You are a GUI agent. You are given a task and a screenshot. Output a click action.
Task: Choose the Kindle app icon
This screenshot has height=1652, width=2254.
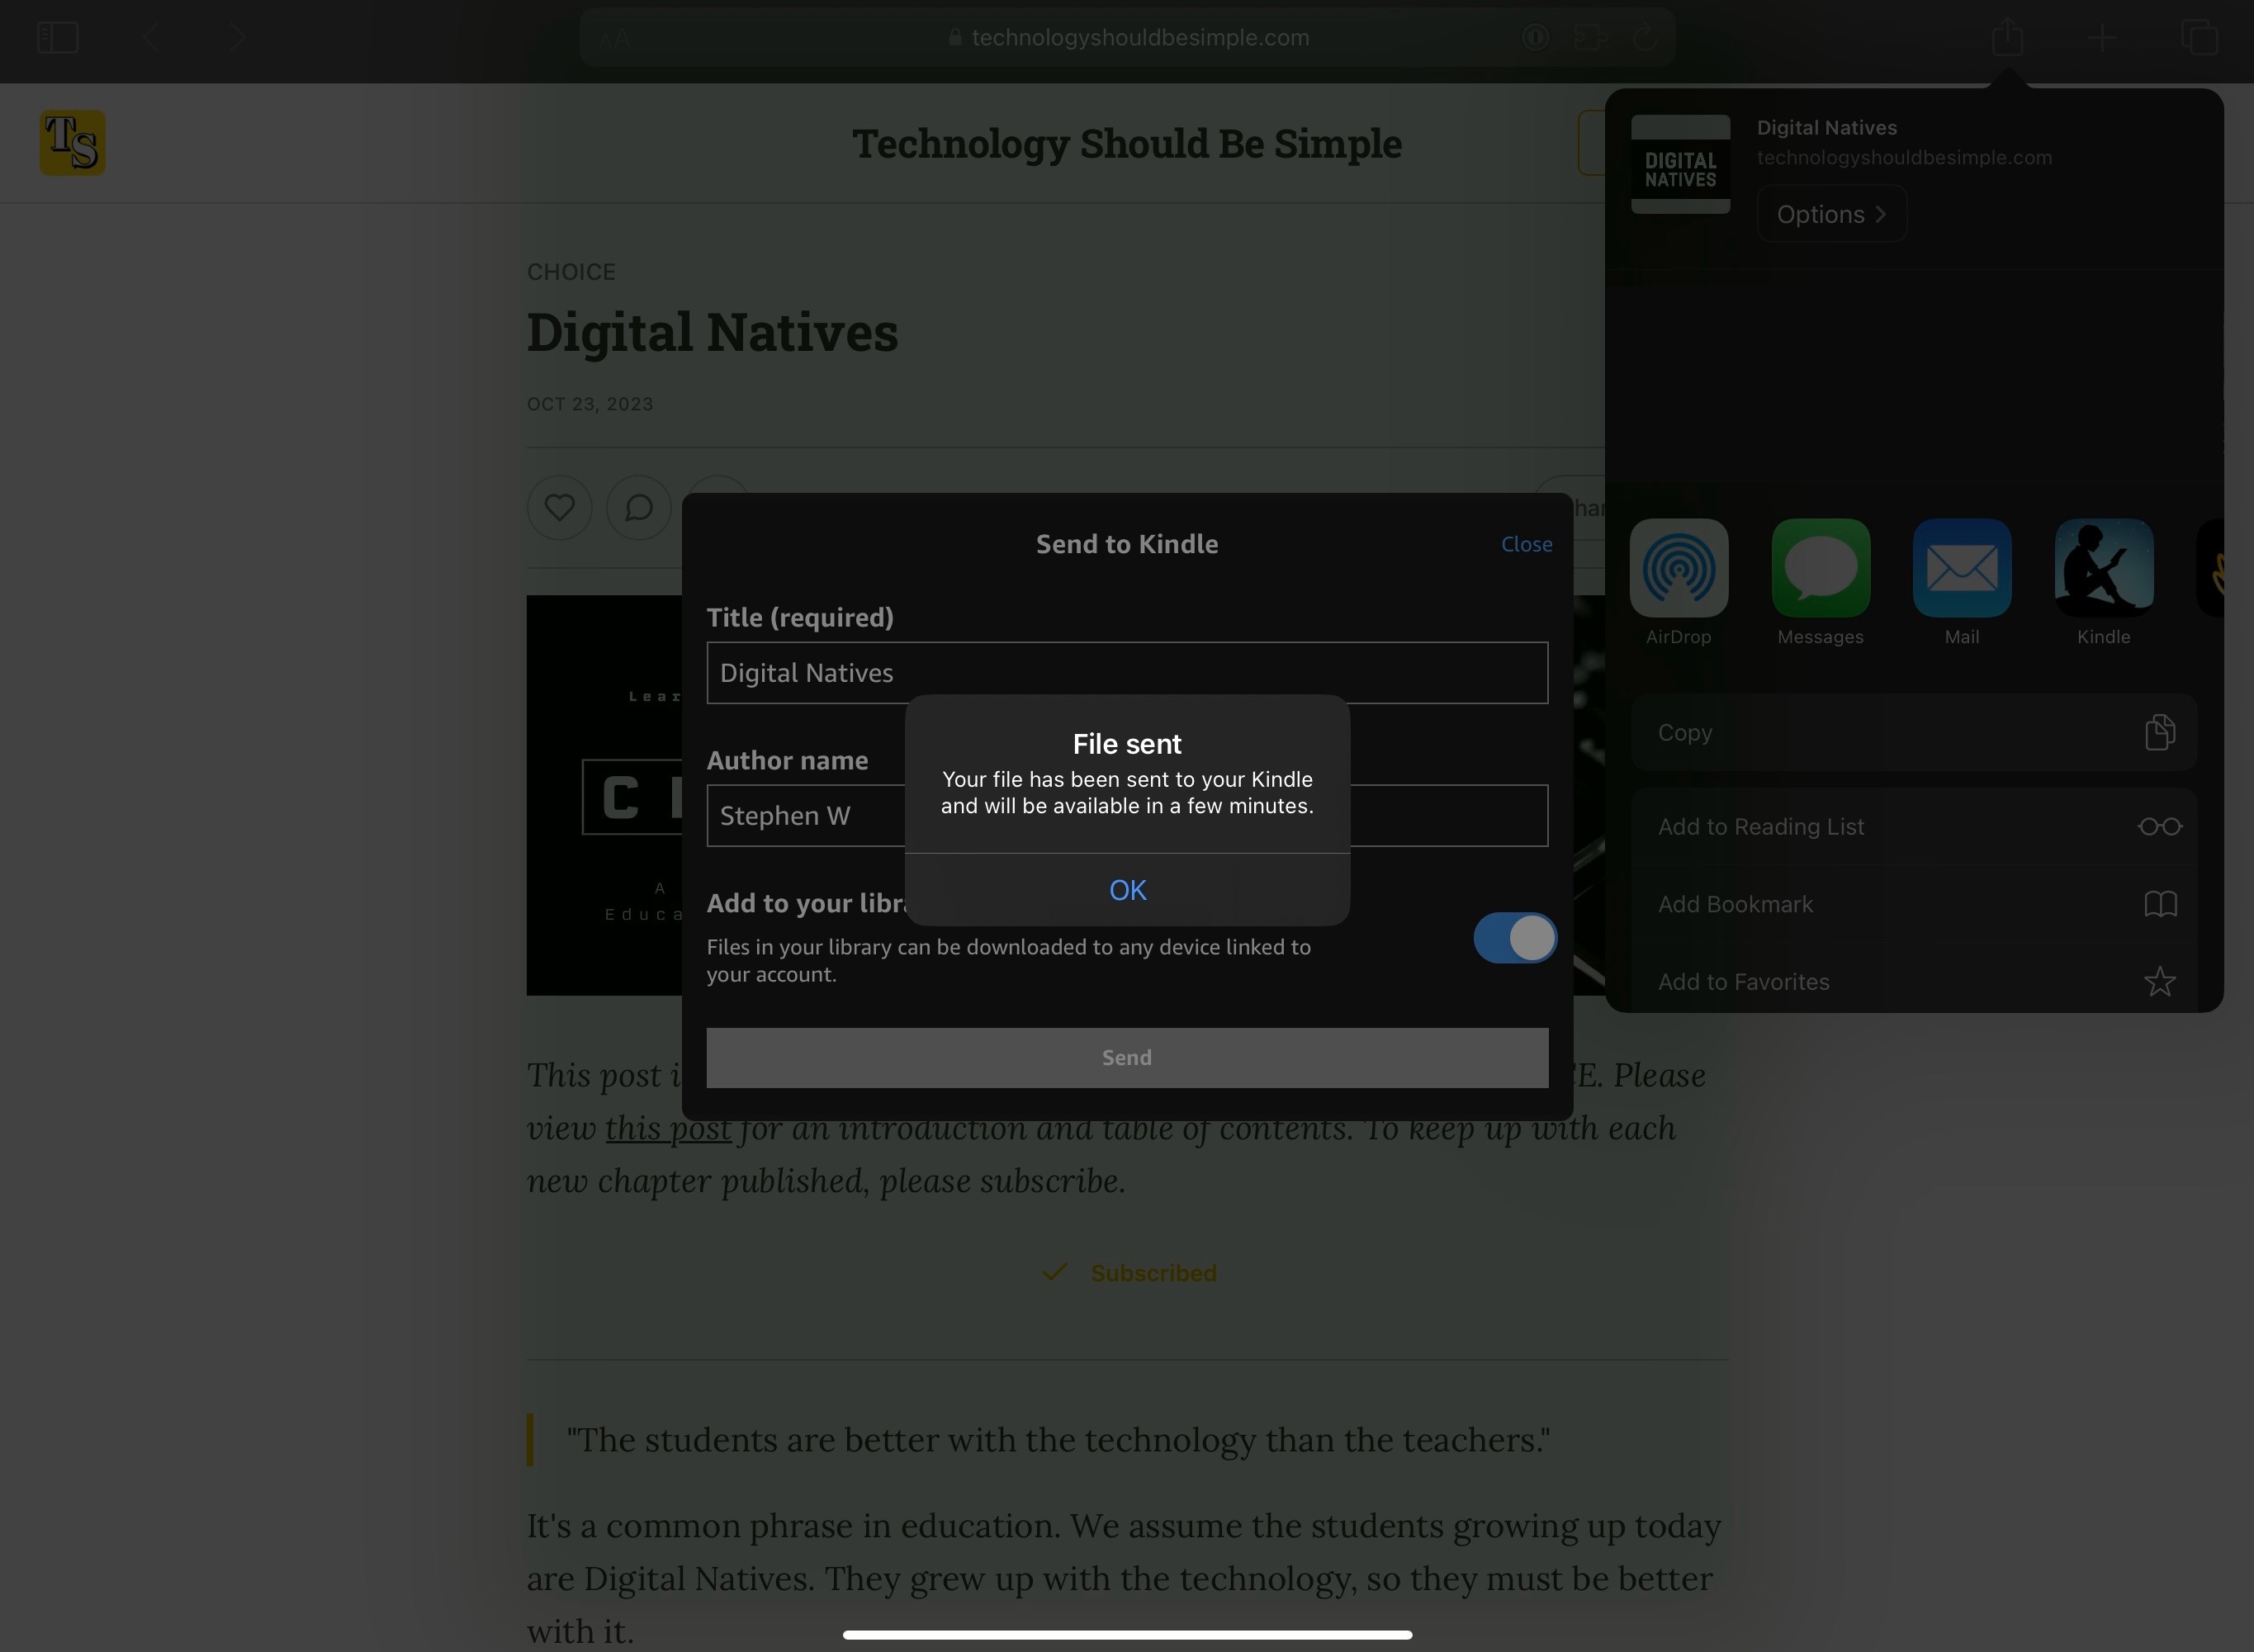pyautogui.click(x=2104, y=568)
